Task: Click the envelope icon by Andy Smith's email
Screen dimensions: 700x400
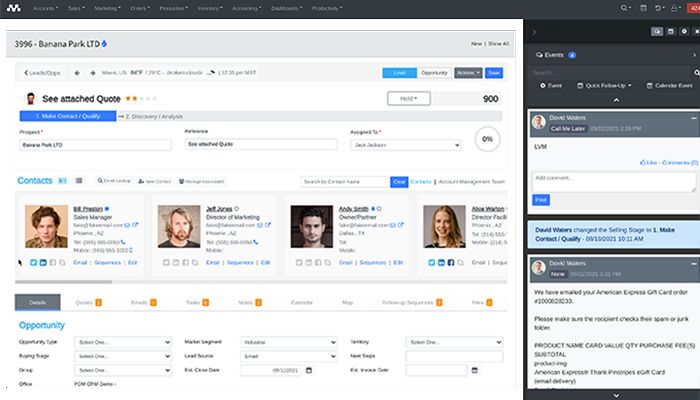Action: (x=392, y=225)
